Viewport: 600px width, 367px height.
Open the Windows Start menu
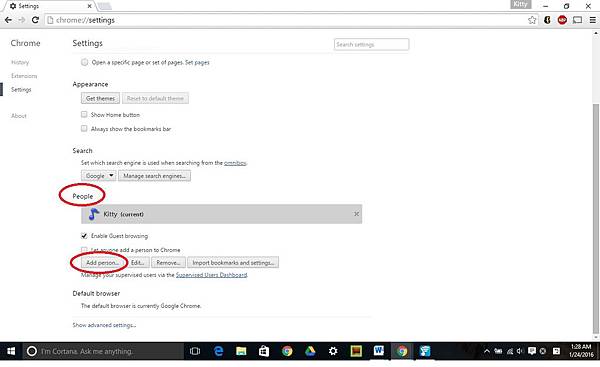11,351
